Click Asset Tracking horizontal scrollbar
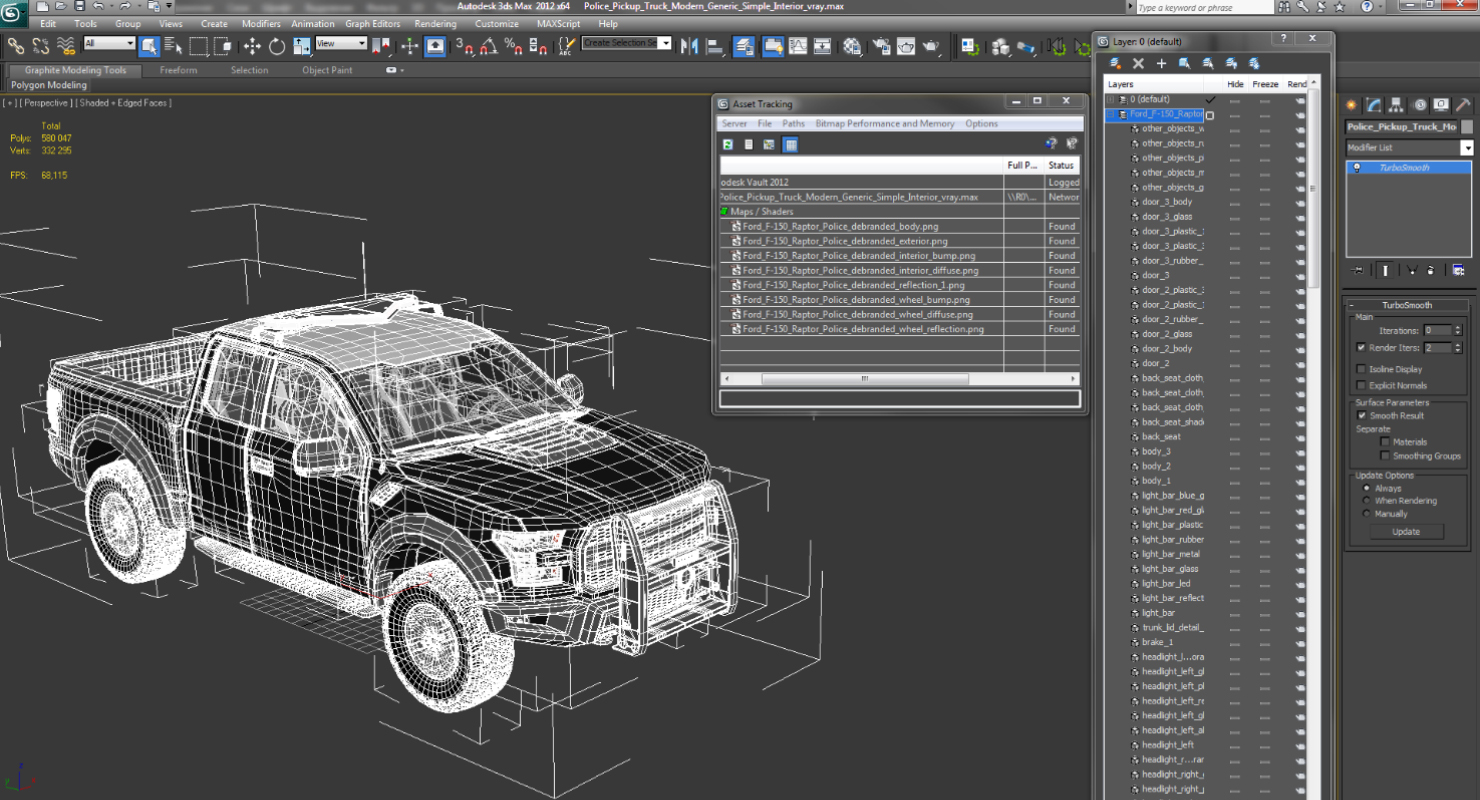Viewport: 1480px width, 800px height. tap(865, 379)
